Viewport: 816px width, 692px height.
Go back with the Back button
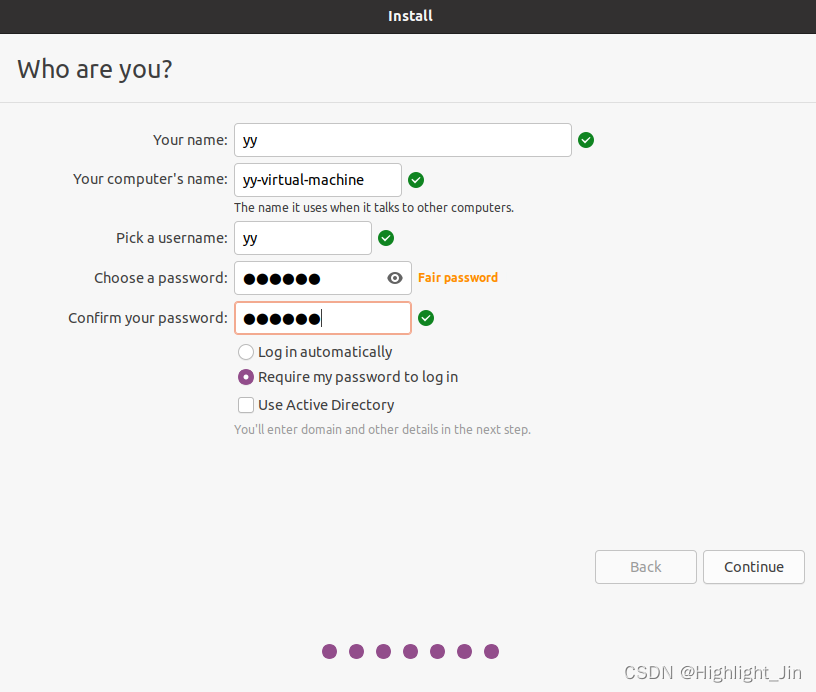pos(645,567)
